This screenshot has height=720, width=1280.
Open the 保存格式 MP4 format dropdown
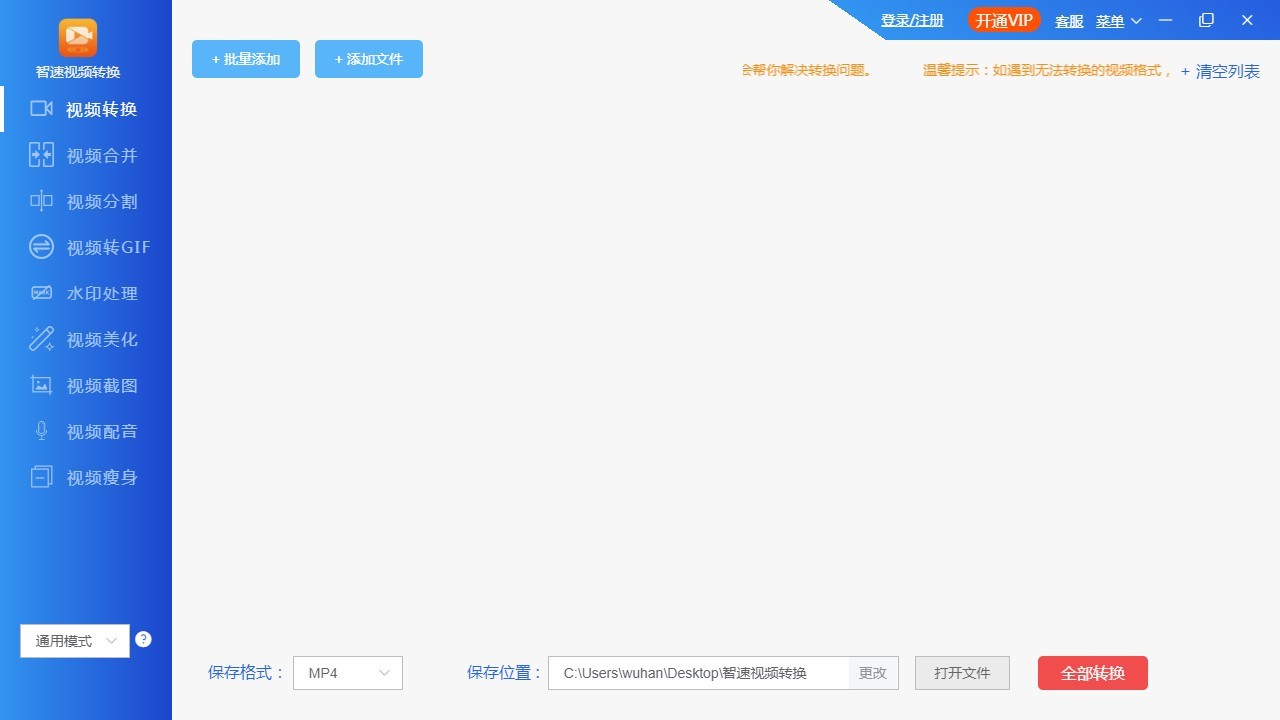pos(347,673)
